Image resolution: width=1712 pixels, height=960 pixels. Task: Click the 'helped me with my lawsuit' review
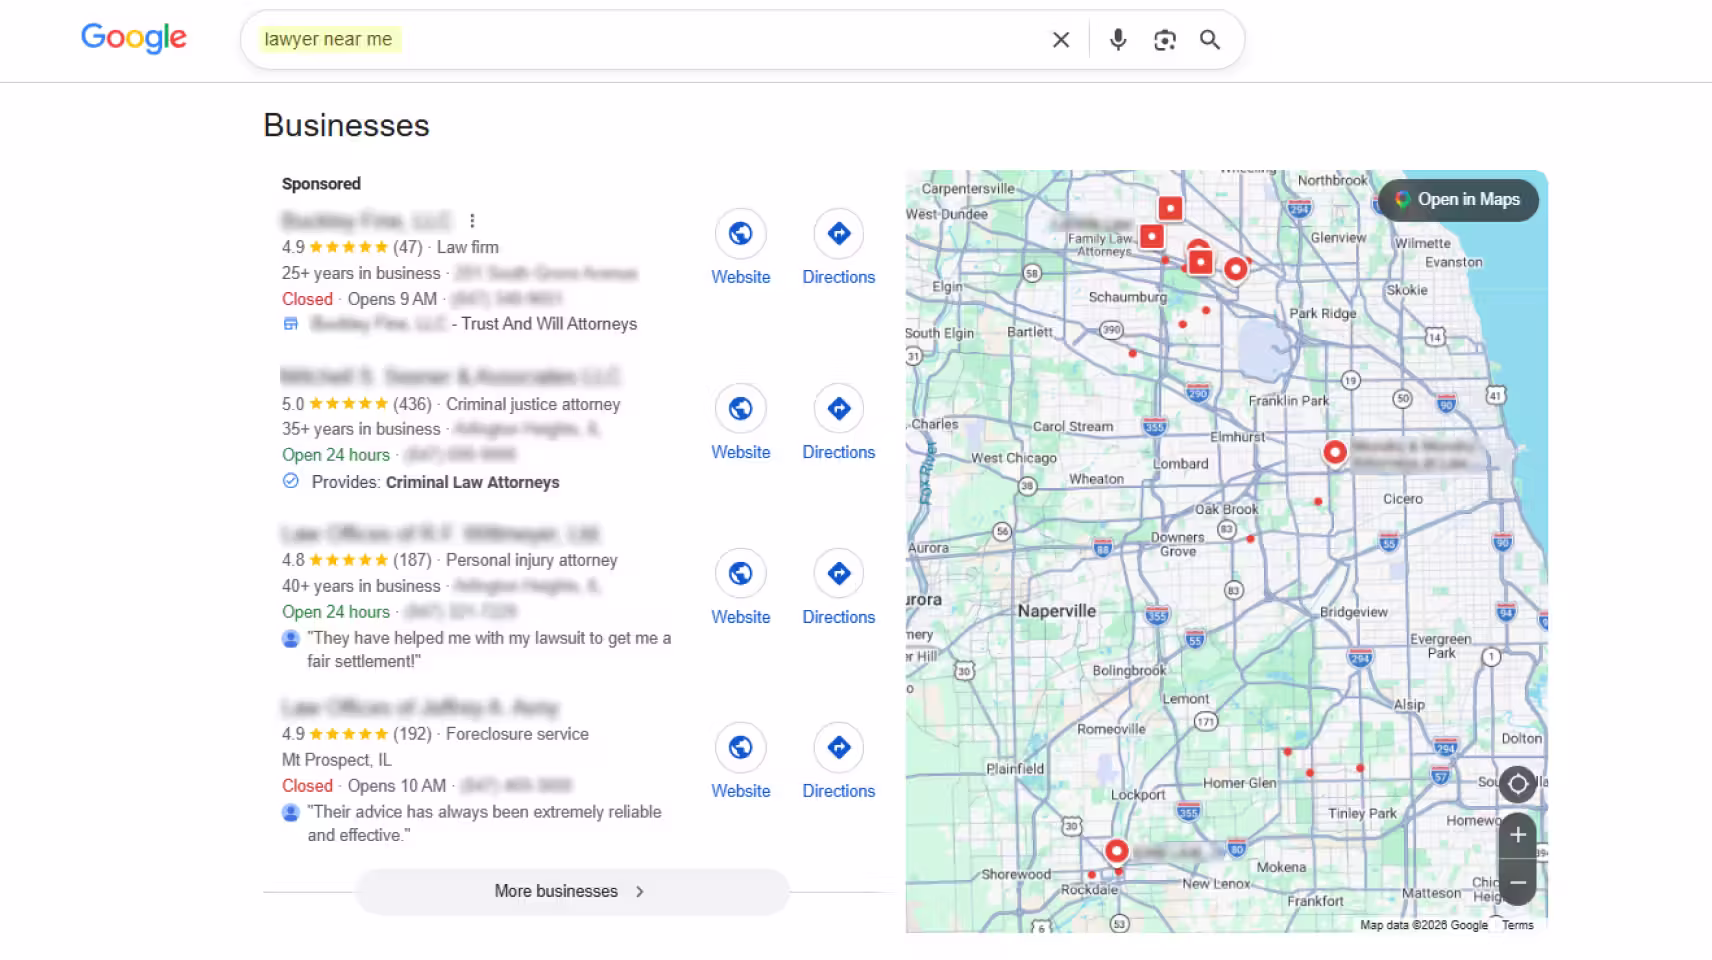pyautogui.click(x=489, y=649)
